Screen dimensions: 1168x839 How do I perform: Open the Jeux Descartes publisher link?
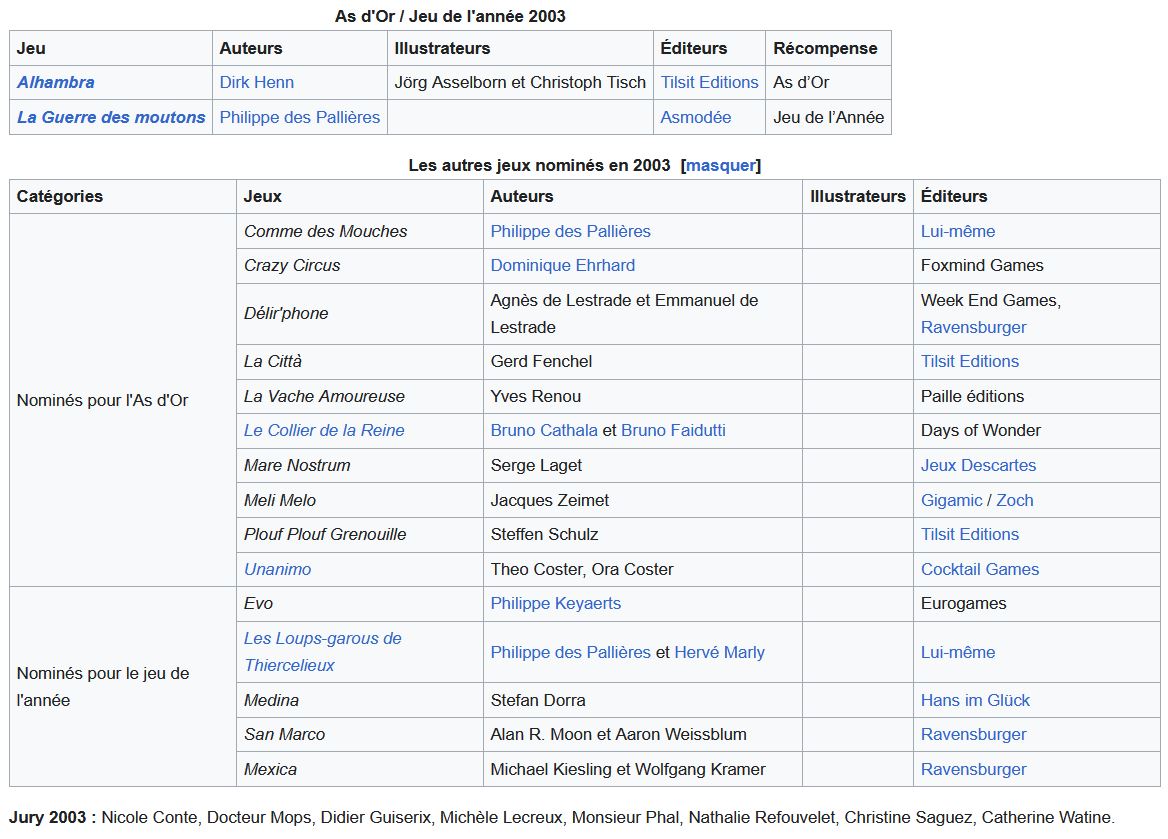[979, 466]
